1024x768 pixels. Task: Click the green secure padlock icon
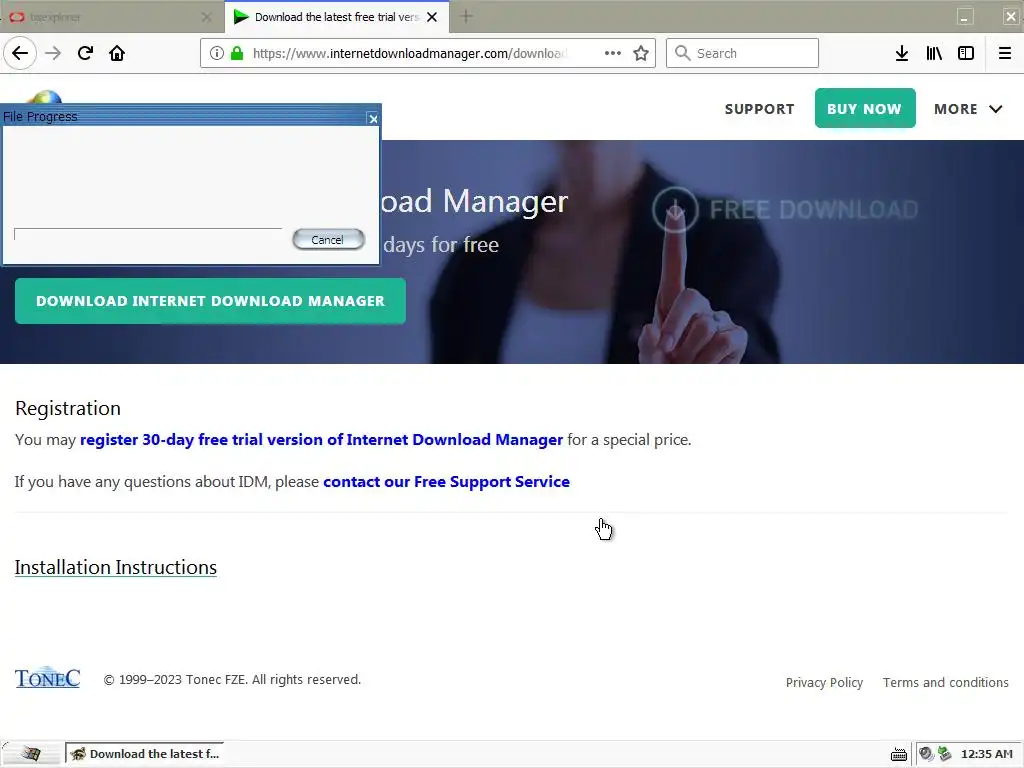point(237,53)
